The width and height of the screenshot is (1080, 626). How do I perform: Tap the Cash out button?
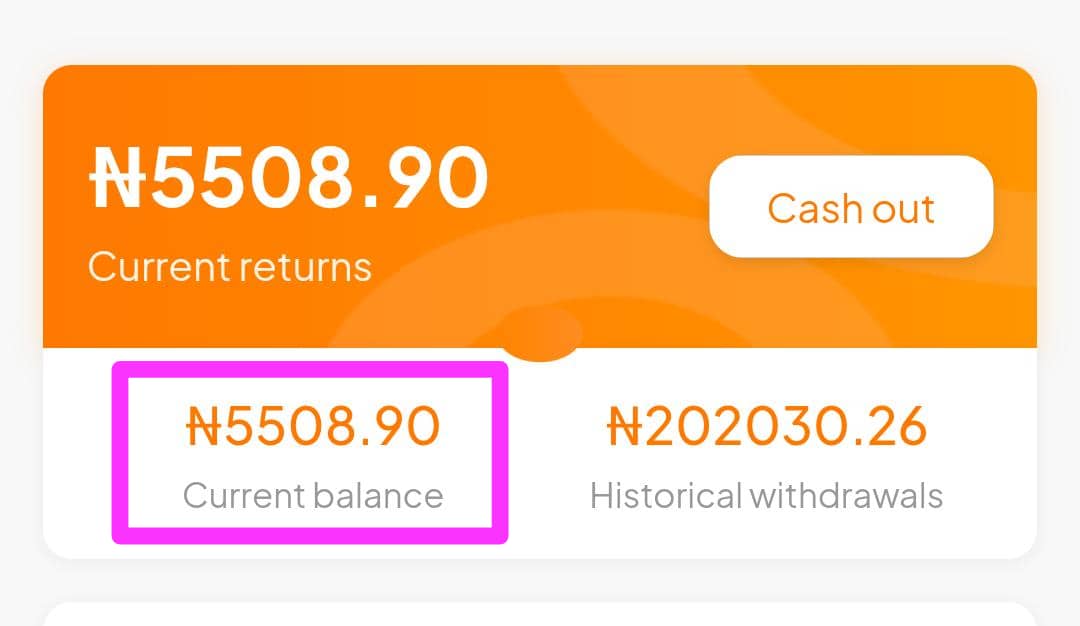tap(851, 207)
